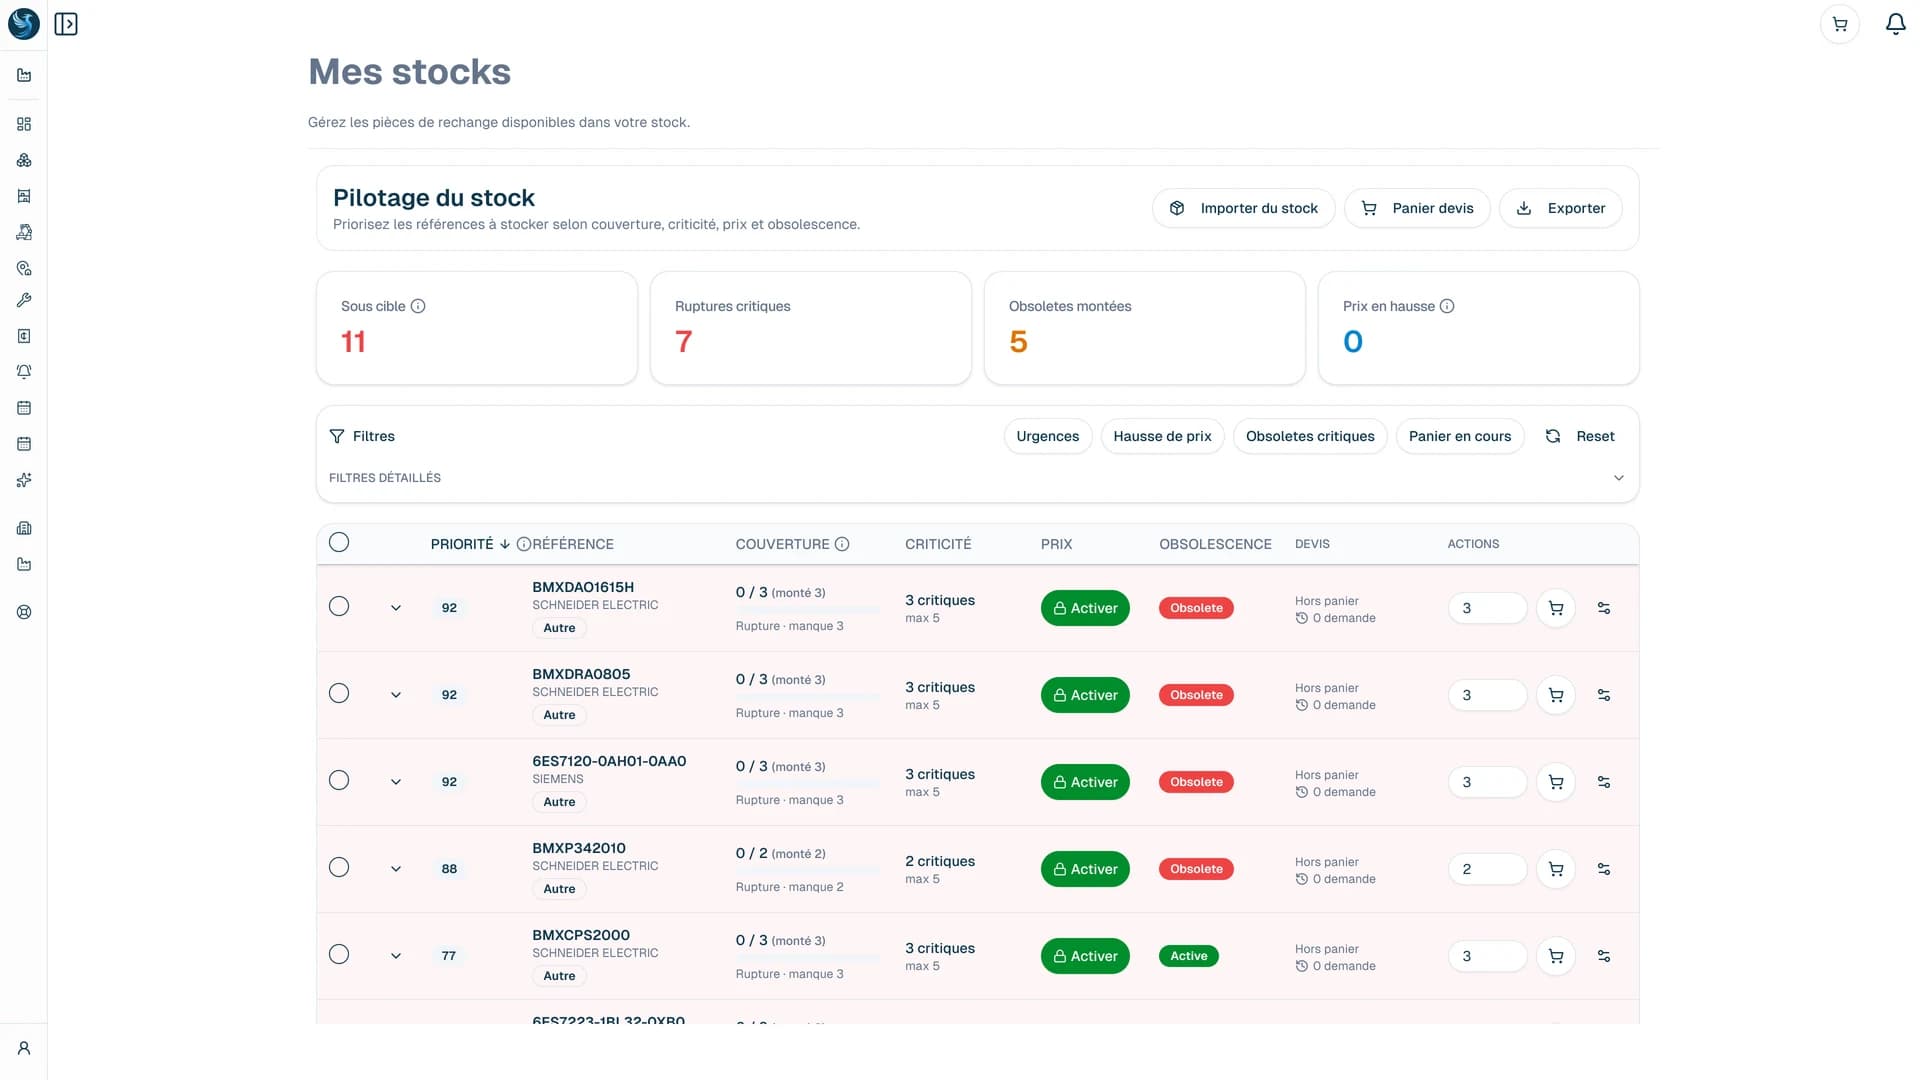Edit quantity field for BMXP342010 row

pyautogui.click(x=1487, y=869)
